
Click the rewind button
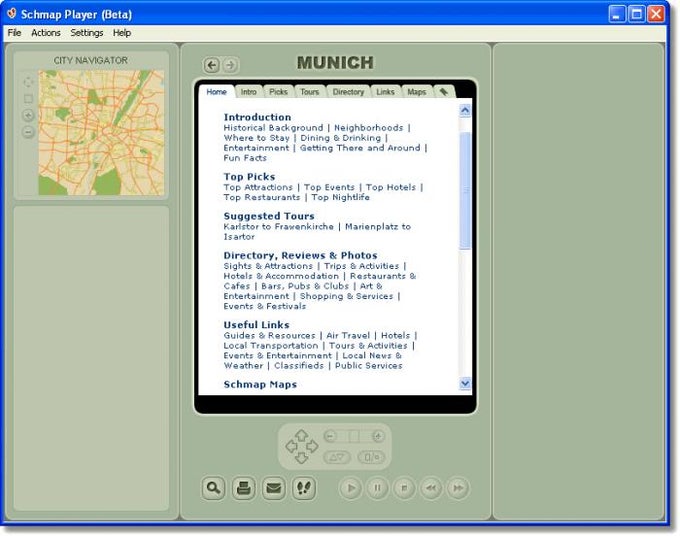click(x=431, y=488)
